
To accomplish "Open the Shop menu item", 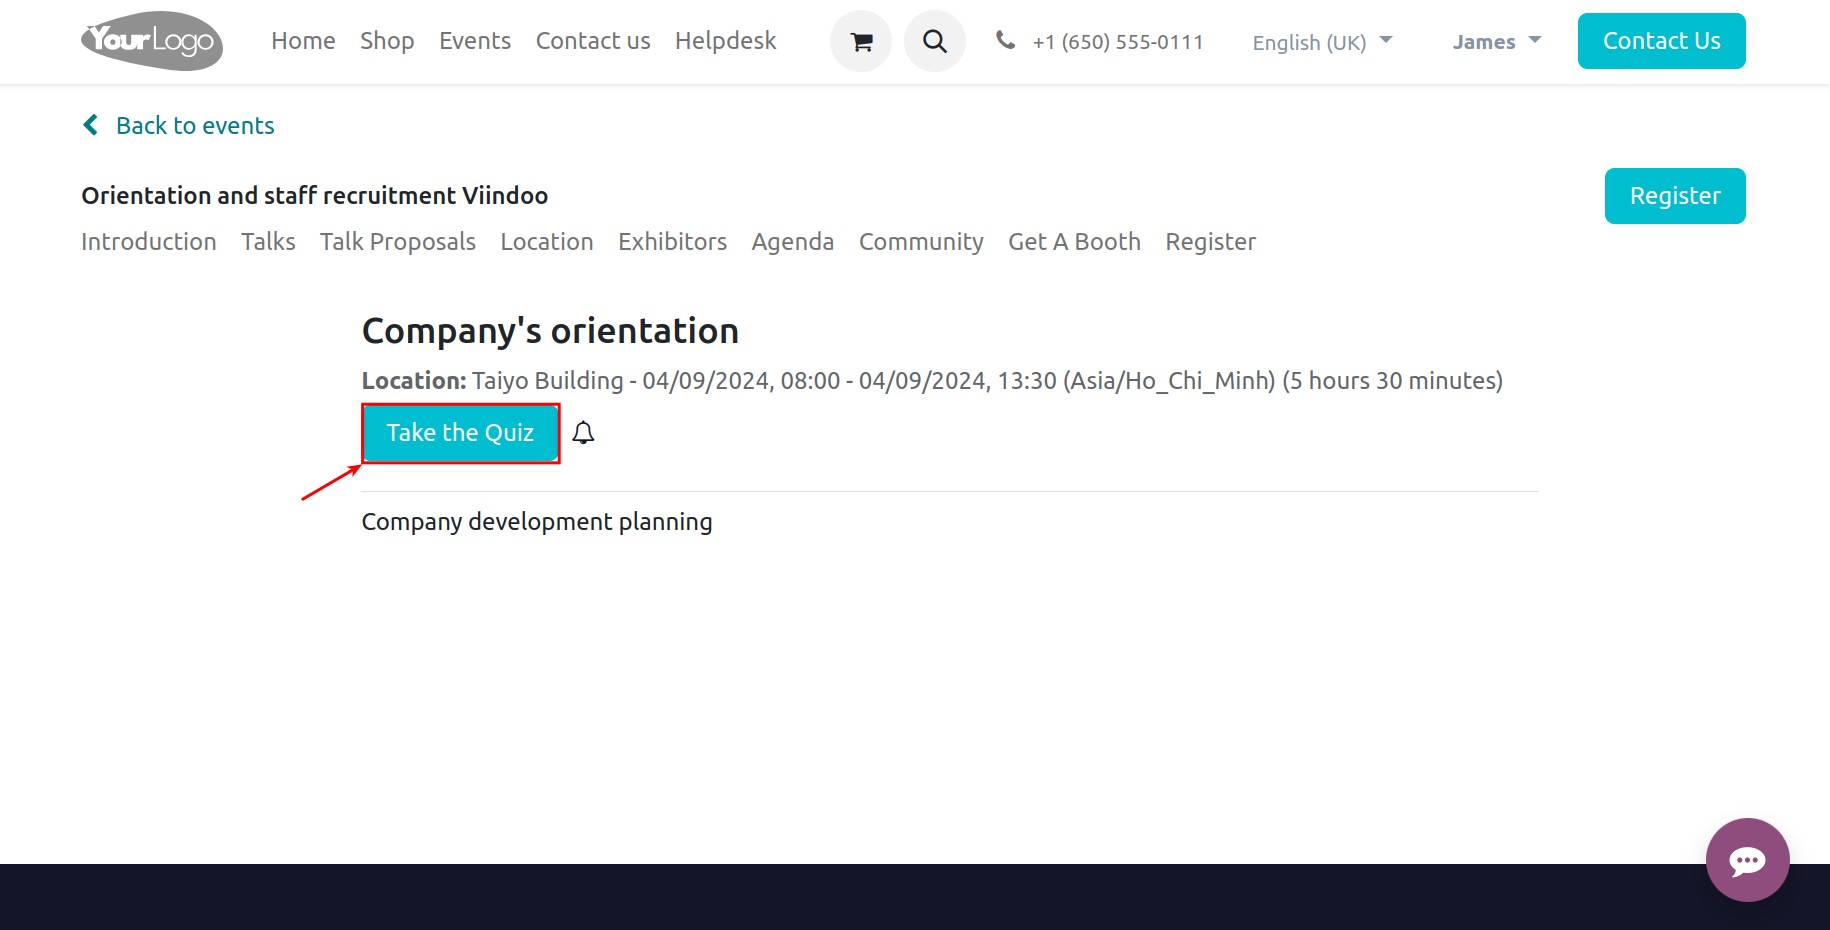I will point(387,41).
